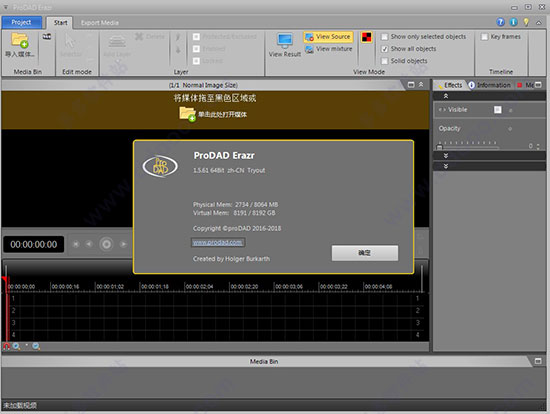This screenshot has height=414, width=550.
Task: Collapse the top Effects section chevron
Action: [446, 96]
